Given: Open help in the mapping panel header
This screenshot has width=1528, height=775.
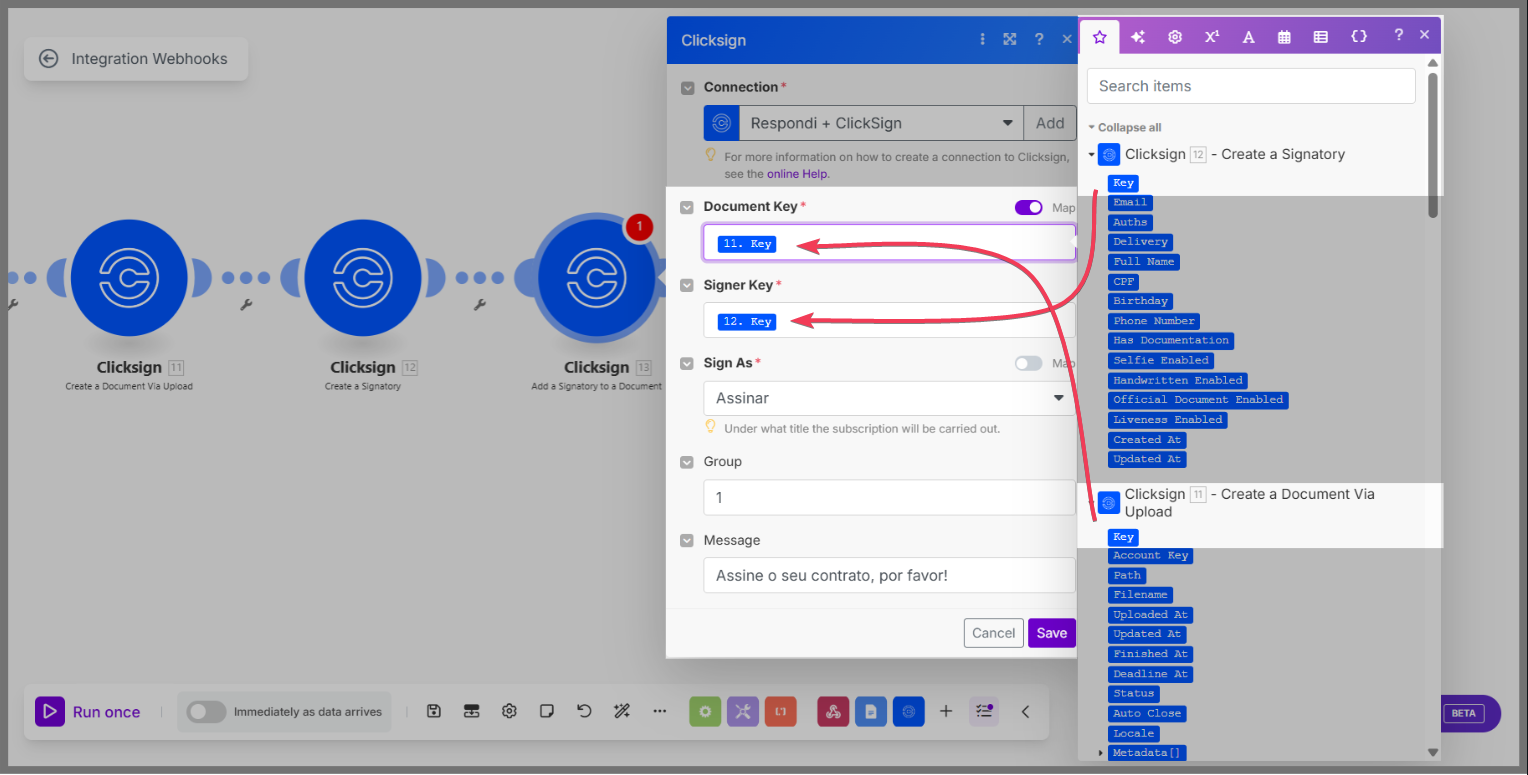Looking at the screenshot, I should (x=1398, y=35).
